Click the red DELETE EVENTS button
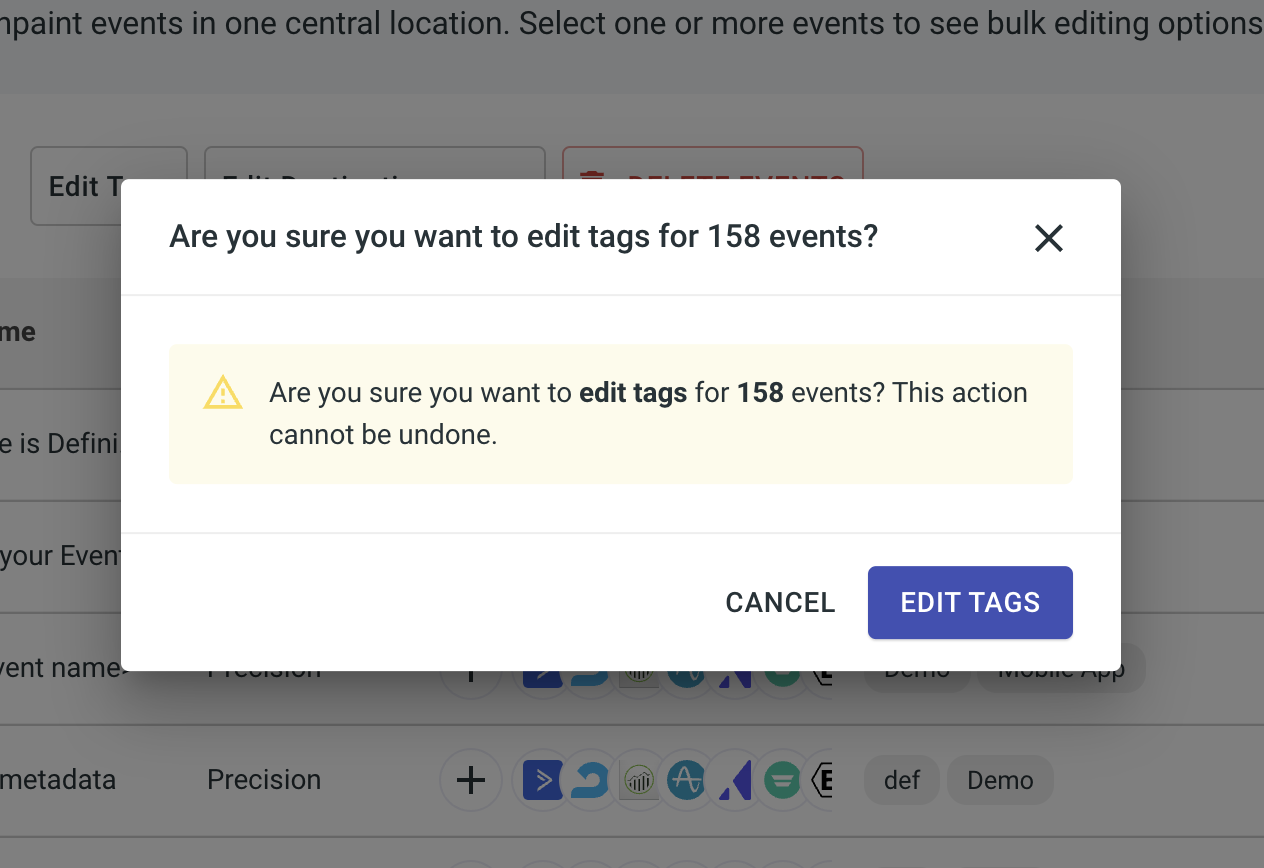This screenshot has width=1264, height=868. [x=712, y=163]
